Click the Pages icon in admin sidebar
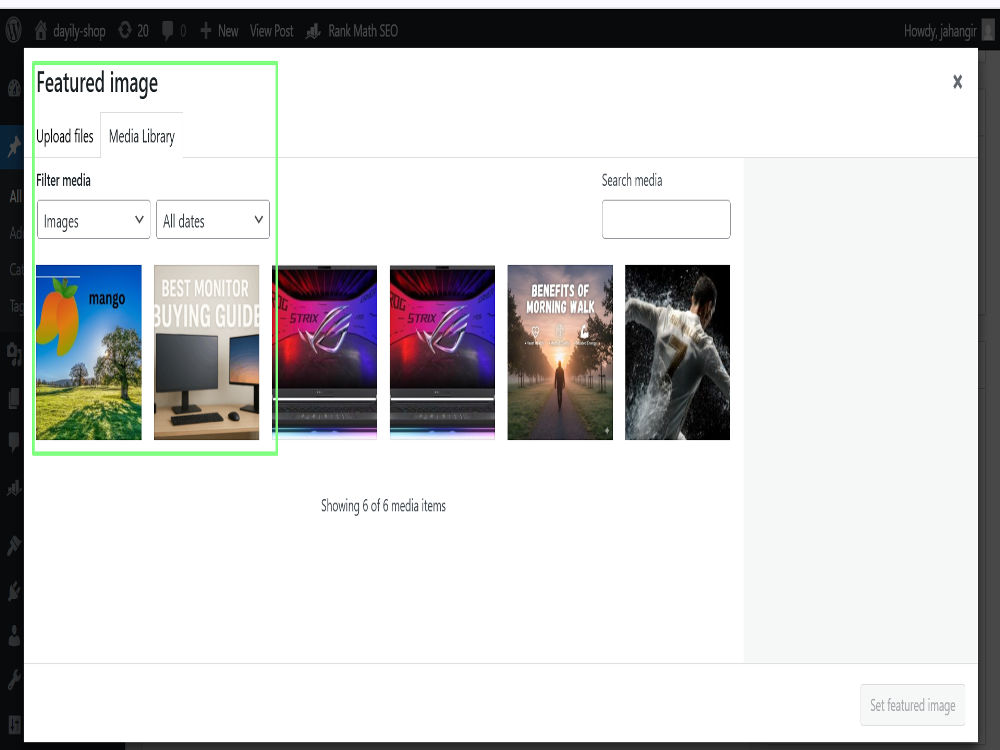1000x750 pixels. 13,399
